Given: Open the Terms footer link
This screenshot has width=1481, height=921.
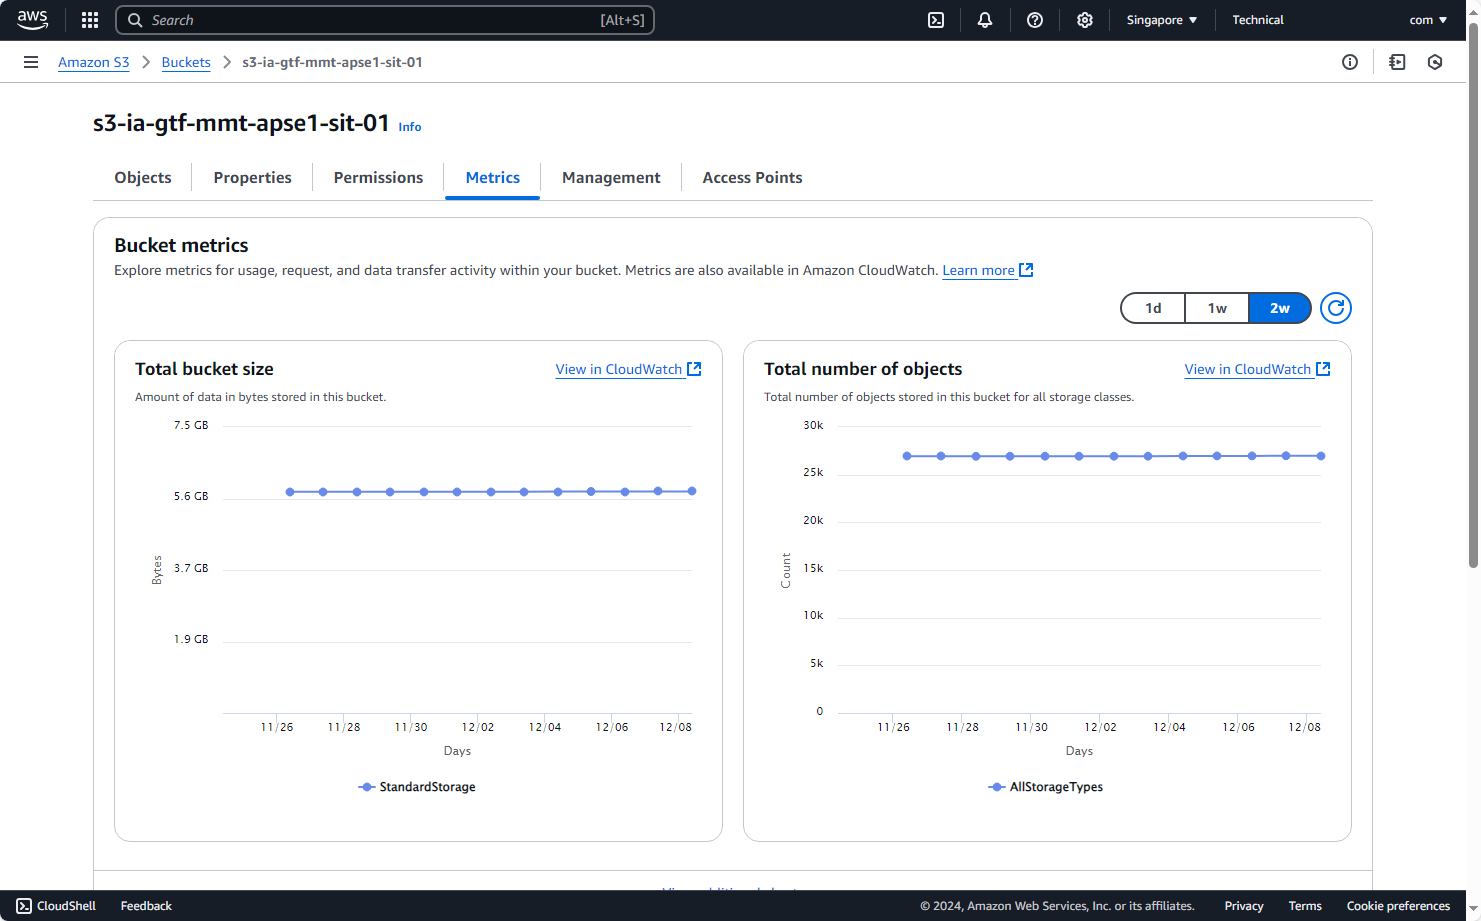Looking at the screenshot, I should [1305, 906].
